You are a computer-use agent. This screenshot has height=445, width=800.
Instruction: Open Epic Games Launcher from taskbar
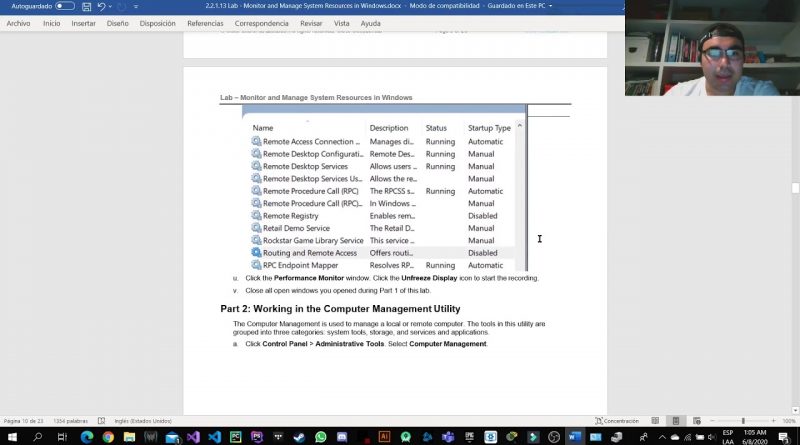tap(469, 437)
